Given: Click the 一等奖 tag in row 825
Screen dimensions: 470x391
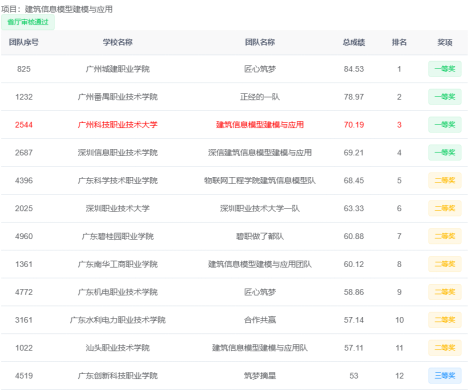Looking at the screenshot, I should [445, 69].
